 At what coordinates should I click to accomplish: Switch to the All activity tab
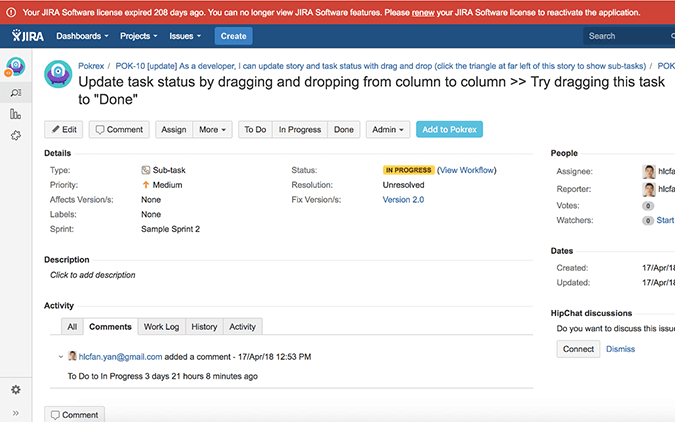click(72, 327)
